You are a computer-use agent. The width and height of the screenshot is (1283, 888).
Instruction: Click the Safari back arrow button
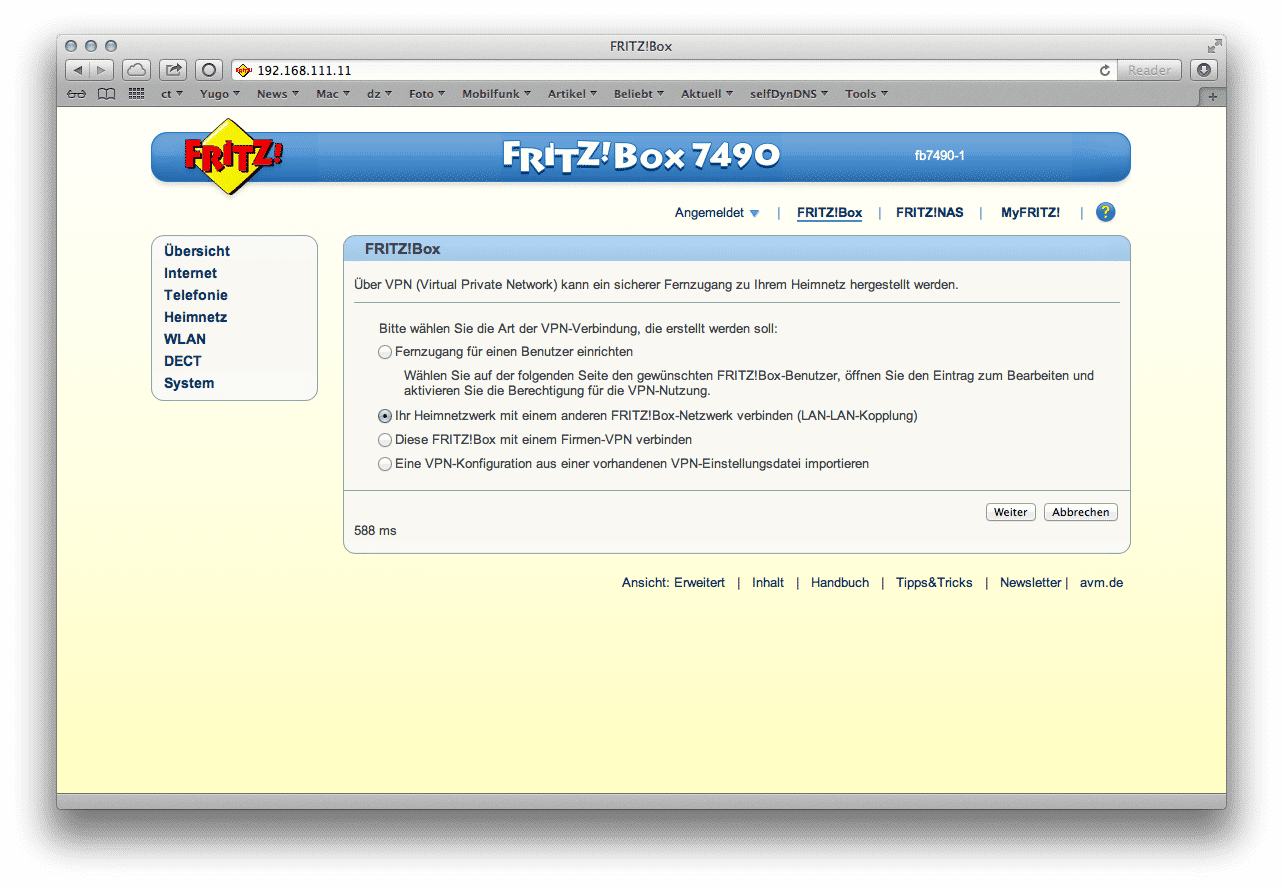pos(78,70)
